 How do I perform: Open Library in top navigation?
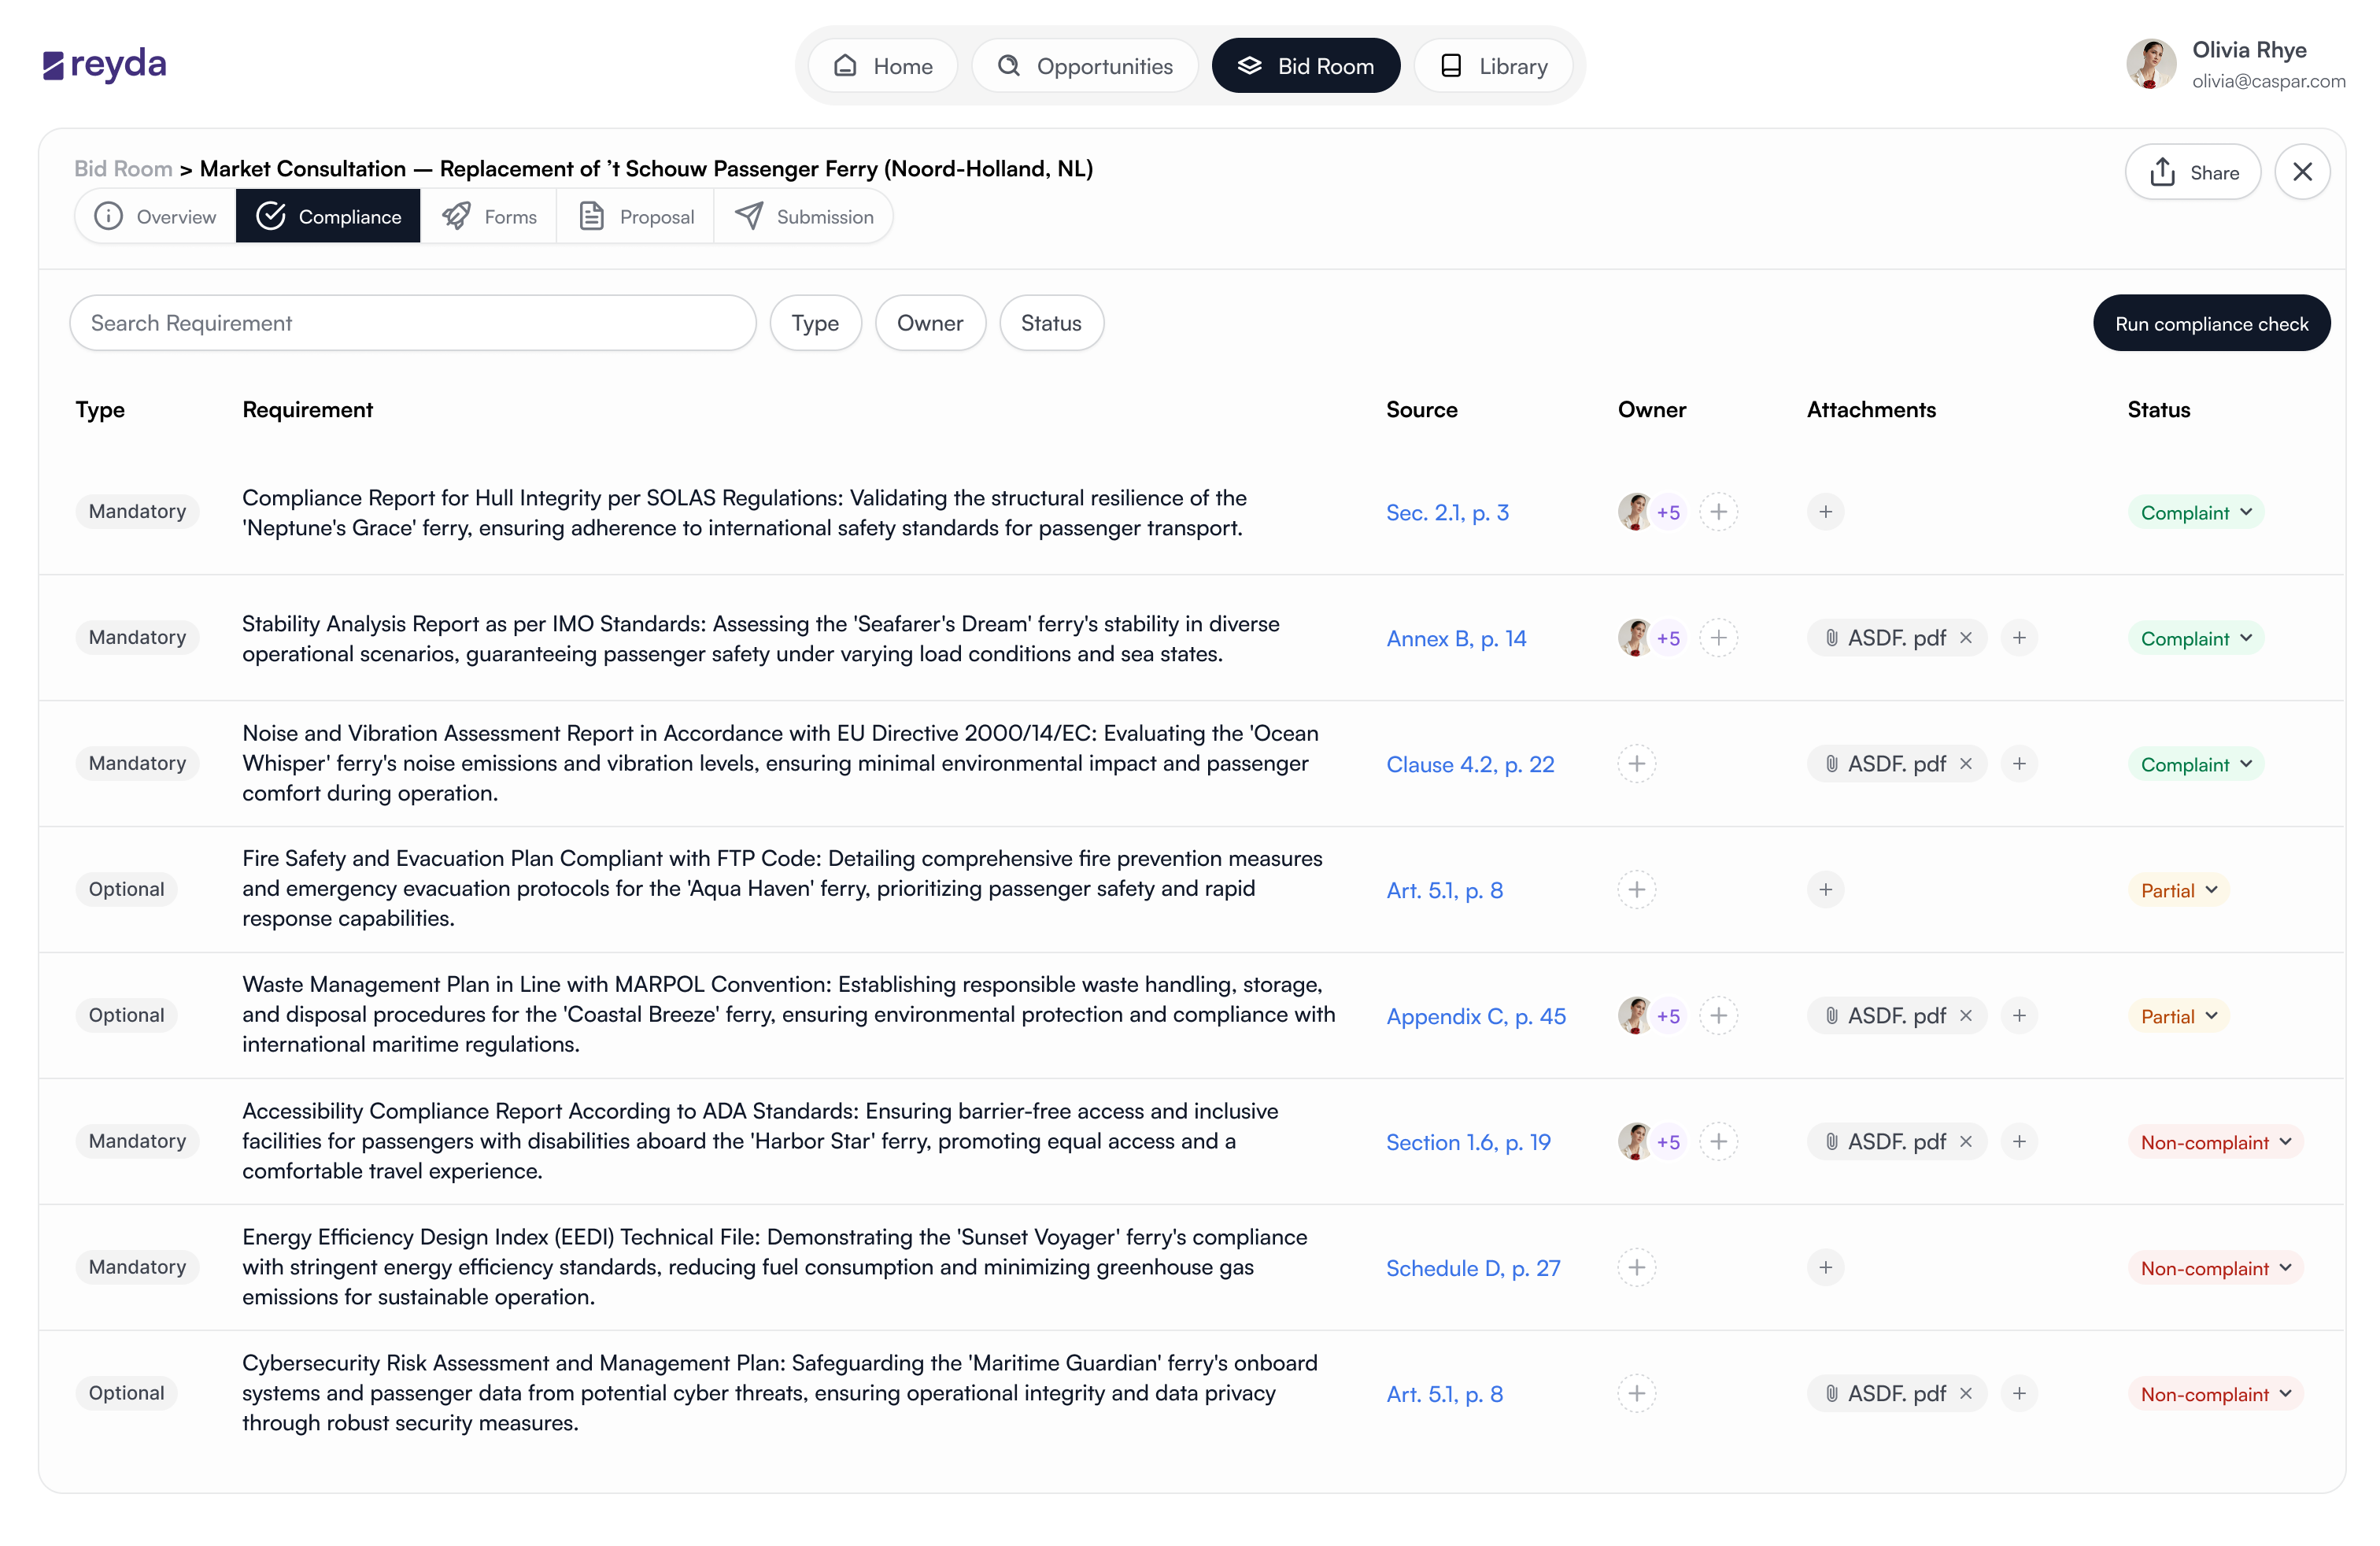[1494, 66]
